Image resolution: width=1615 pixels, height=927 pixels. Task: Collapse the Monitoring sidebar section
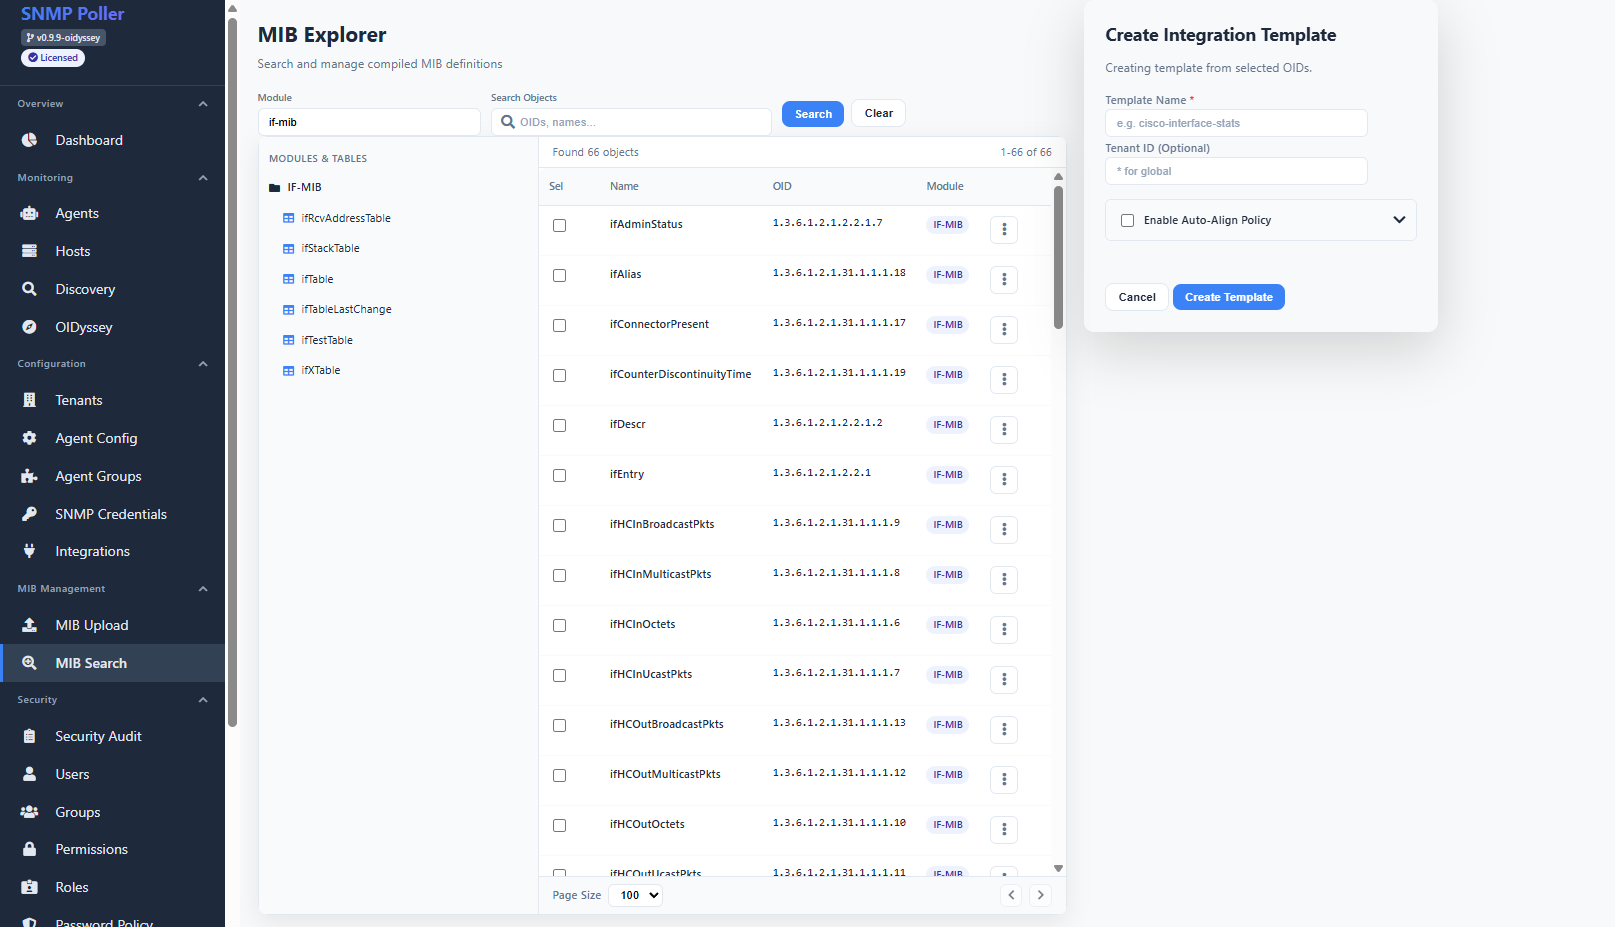click(203, 178)
